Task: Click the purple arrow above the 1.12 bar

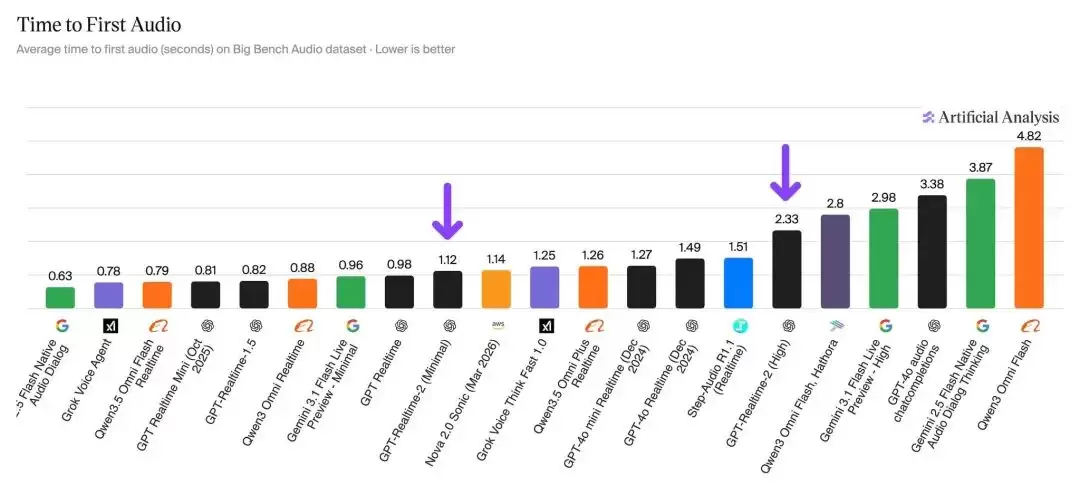Action: (x=448, y=211)
